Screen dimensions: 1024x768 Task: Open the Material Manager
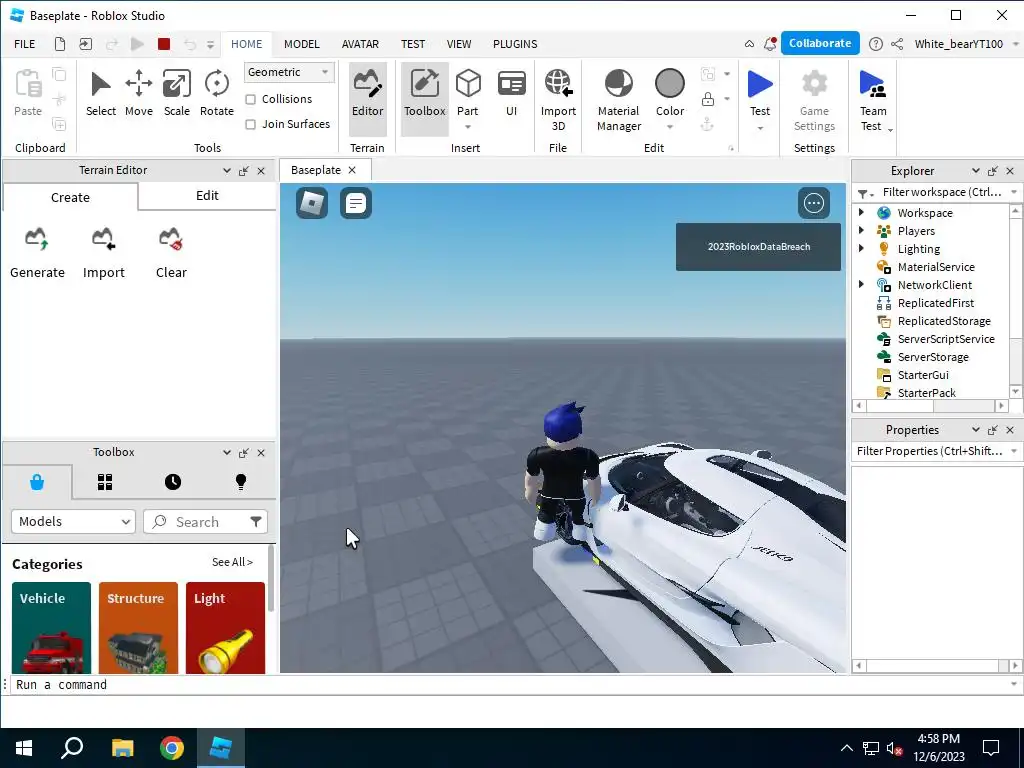pyautogui.click(x=618, y=99)
